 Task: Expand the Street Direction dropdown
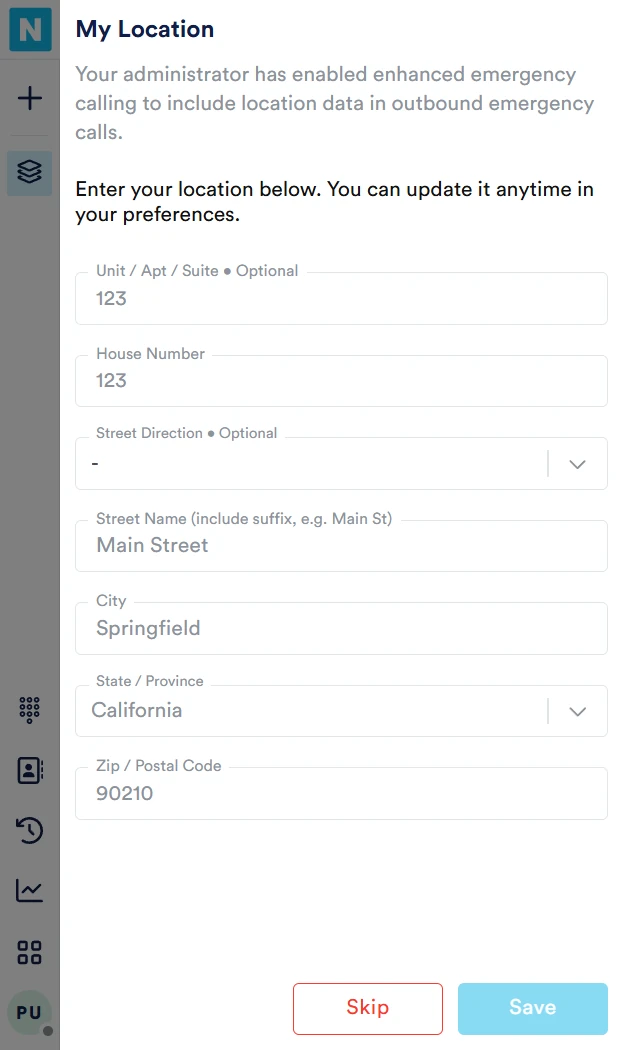(x=310, y=464)
